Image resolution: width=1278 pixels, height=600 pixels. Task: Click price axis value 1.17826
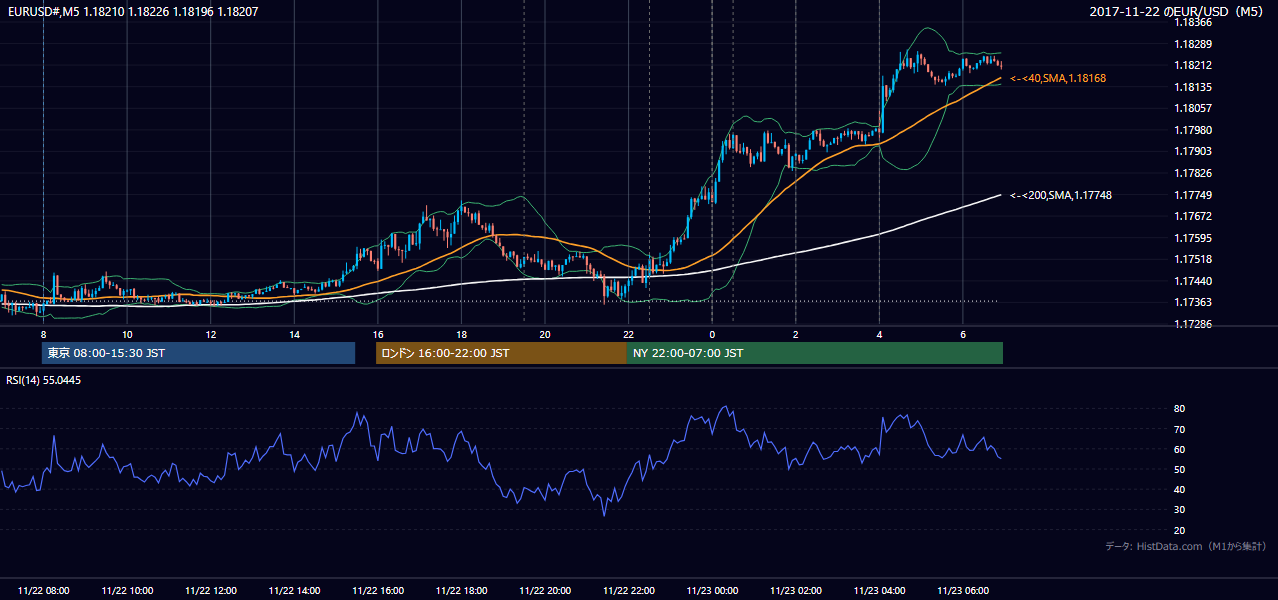click(1193, 173)
